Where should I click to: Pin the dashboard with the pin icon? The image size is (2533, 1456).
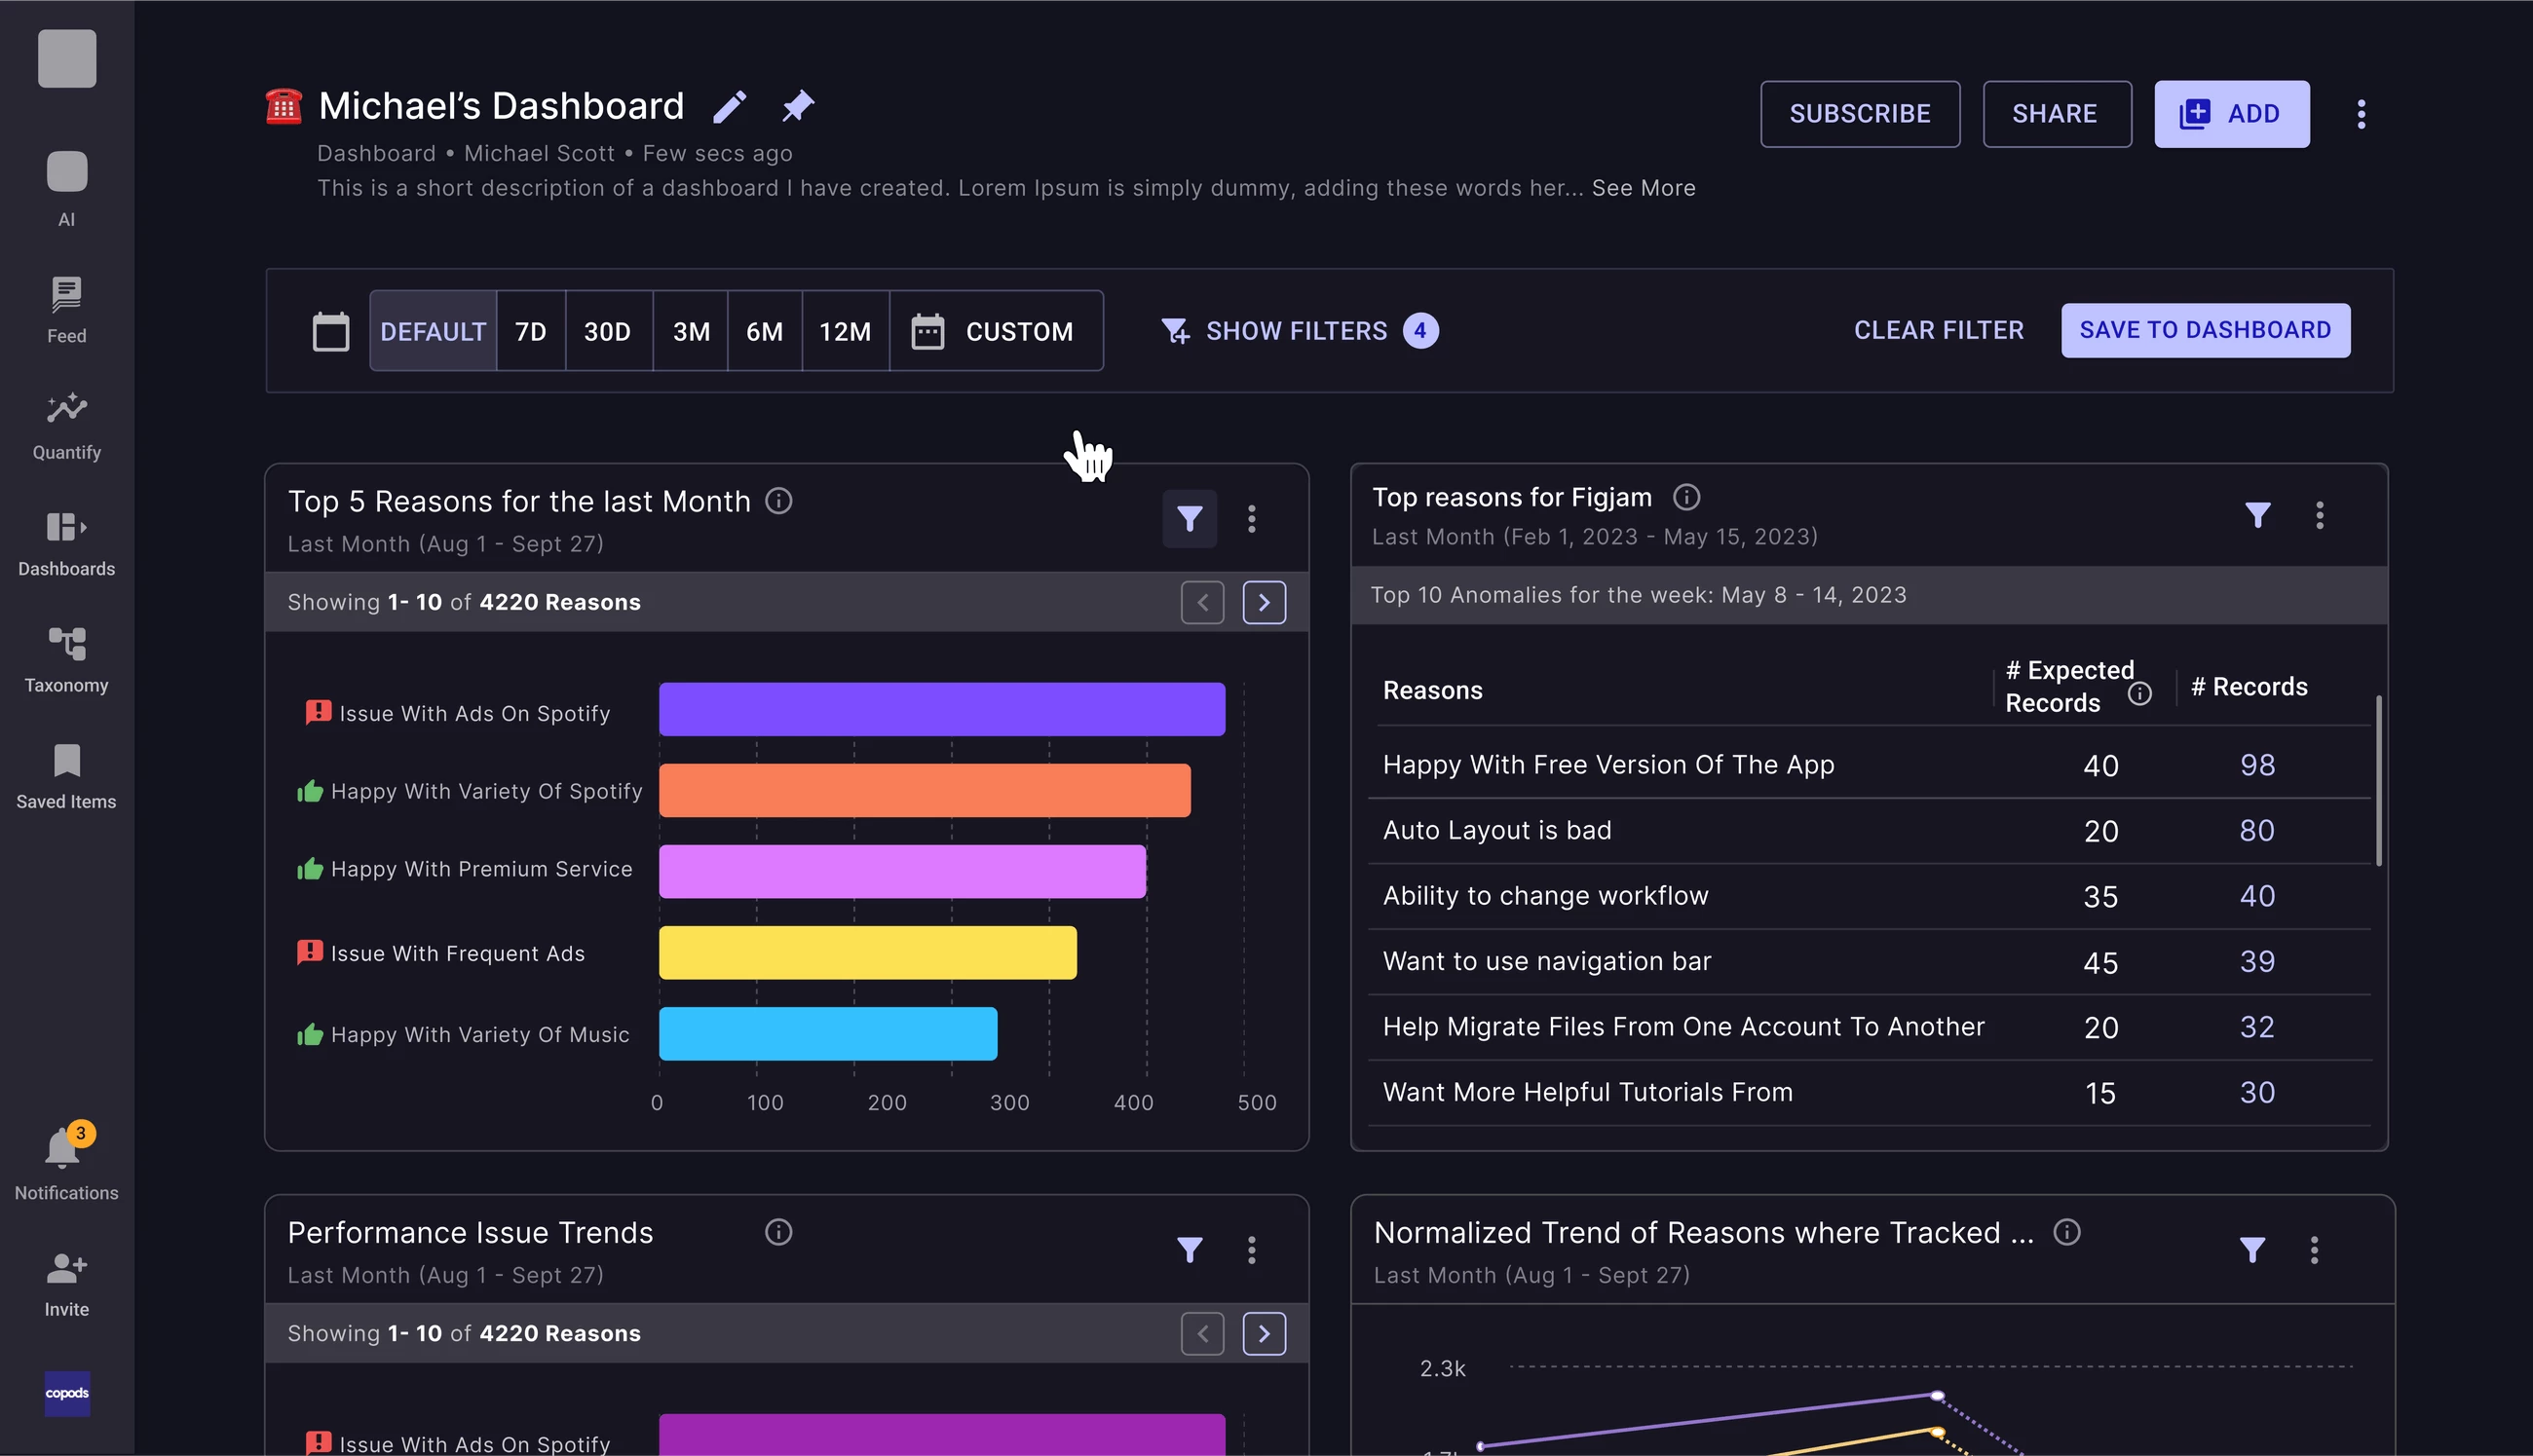[797, 106]
